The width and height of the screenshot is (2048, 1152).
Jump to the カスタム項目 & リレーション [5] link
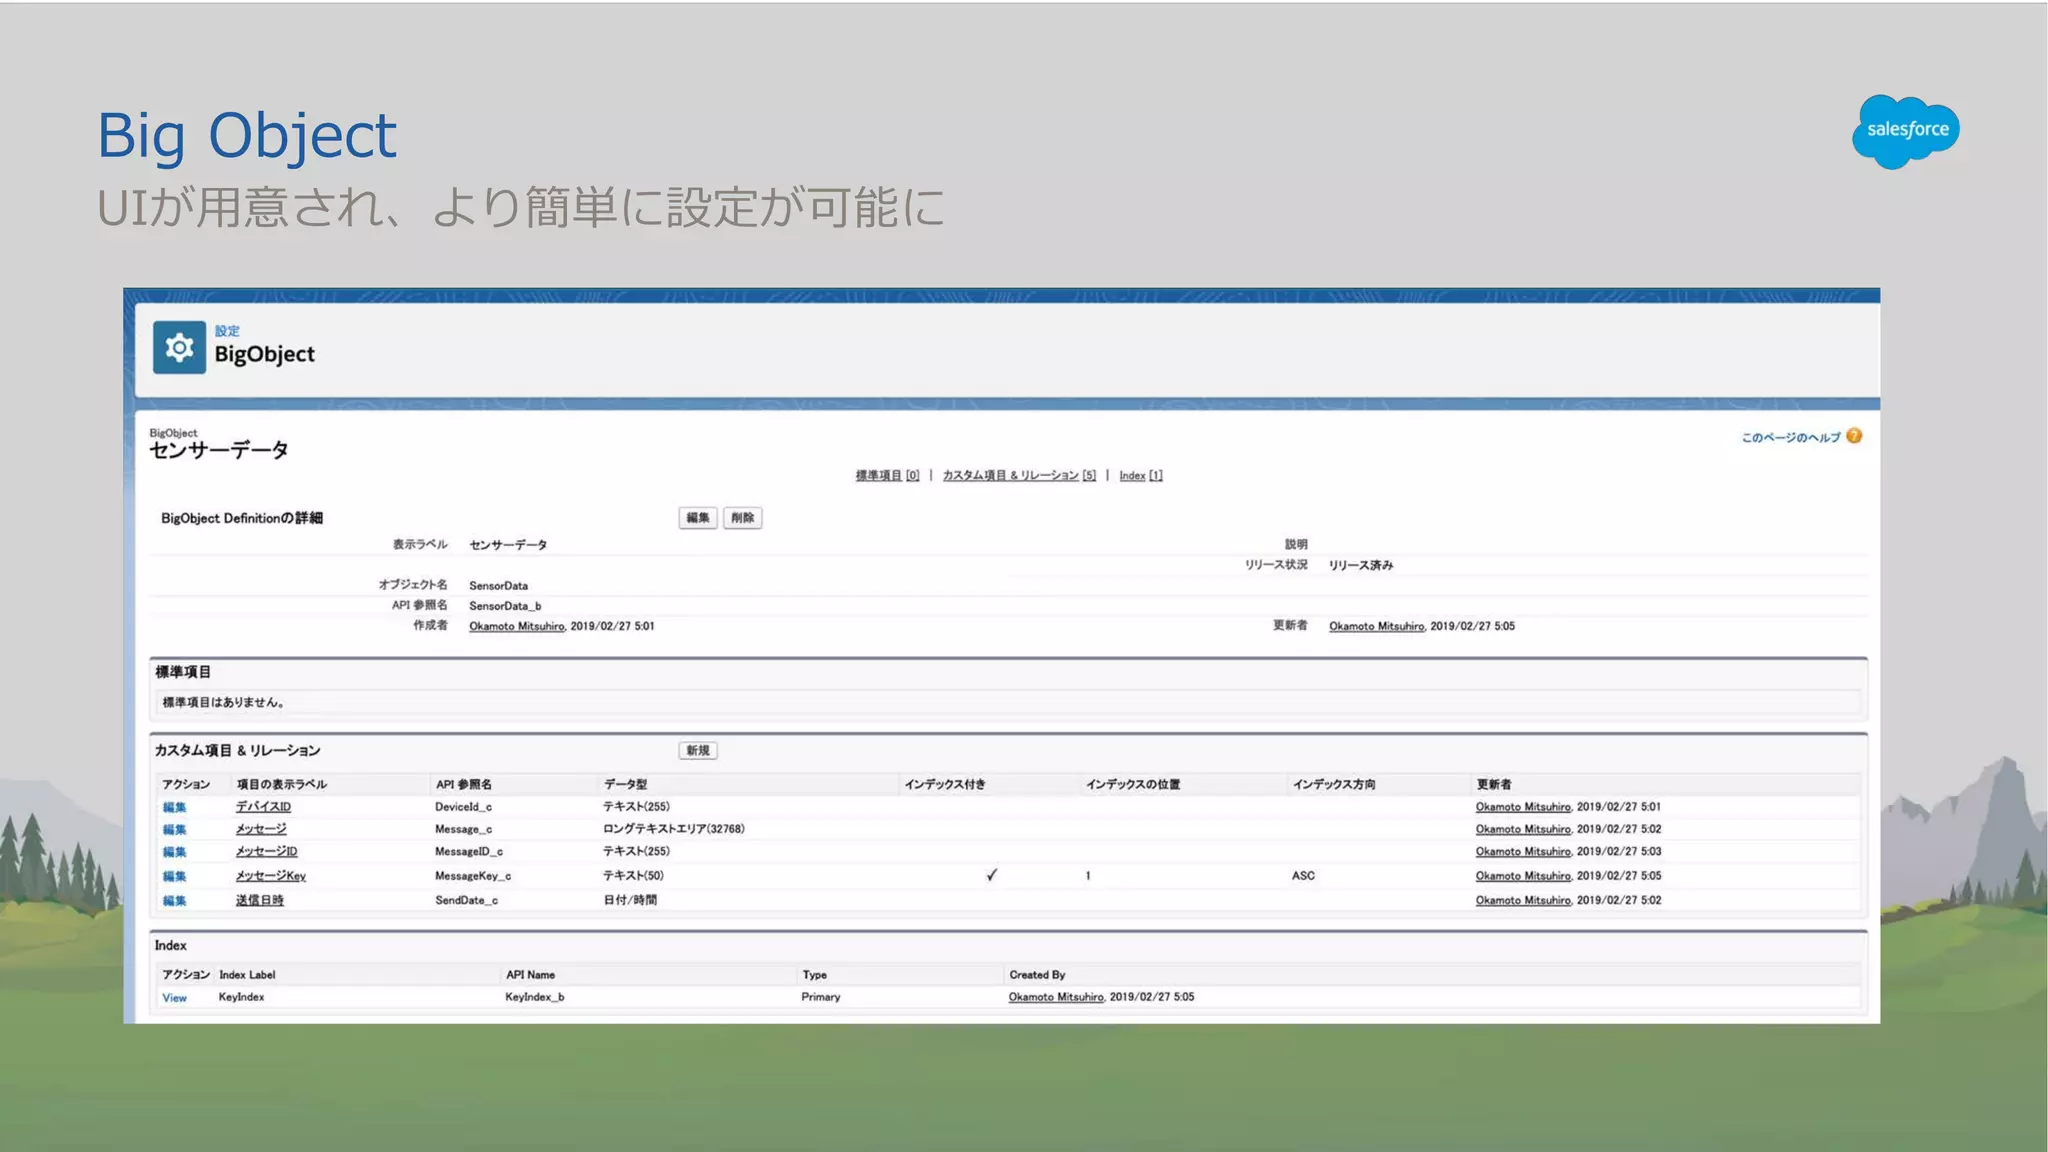tap(1018, 476)
